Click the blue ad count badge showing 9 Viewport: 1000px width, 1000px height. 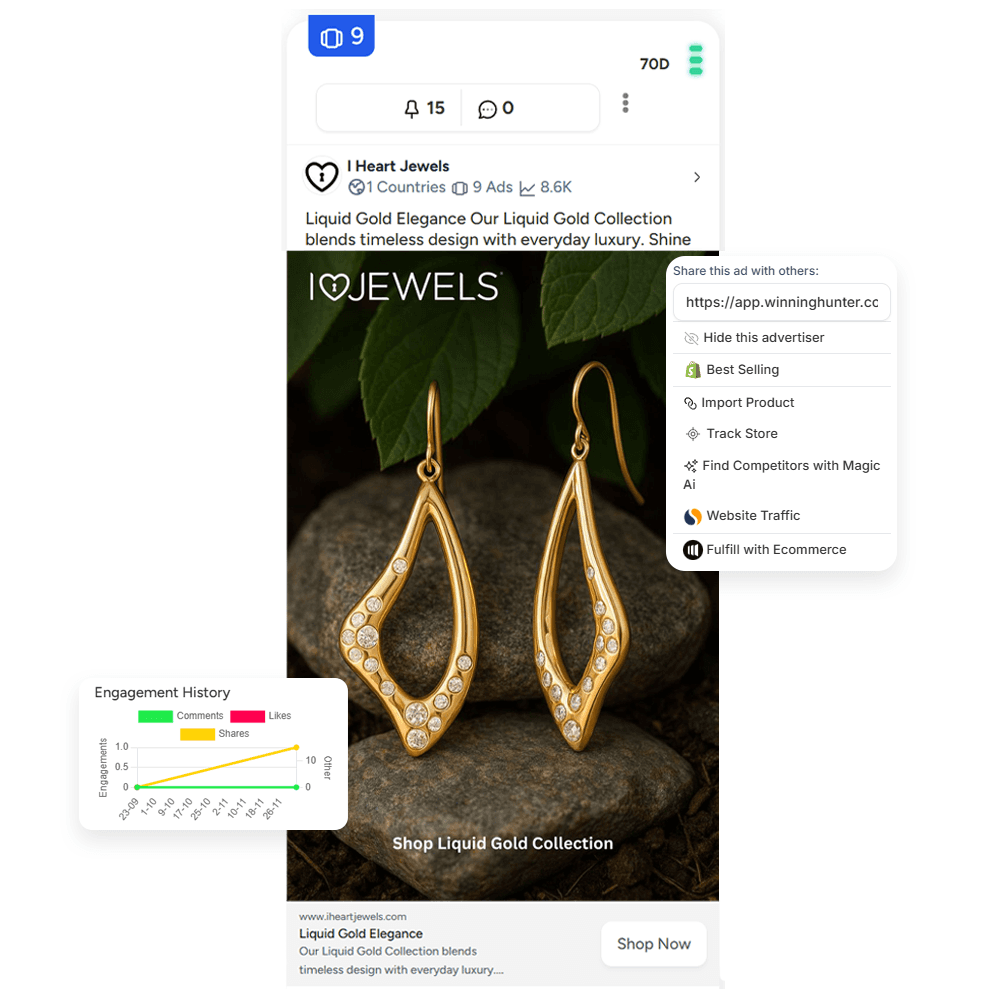pos(341,36)
